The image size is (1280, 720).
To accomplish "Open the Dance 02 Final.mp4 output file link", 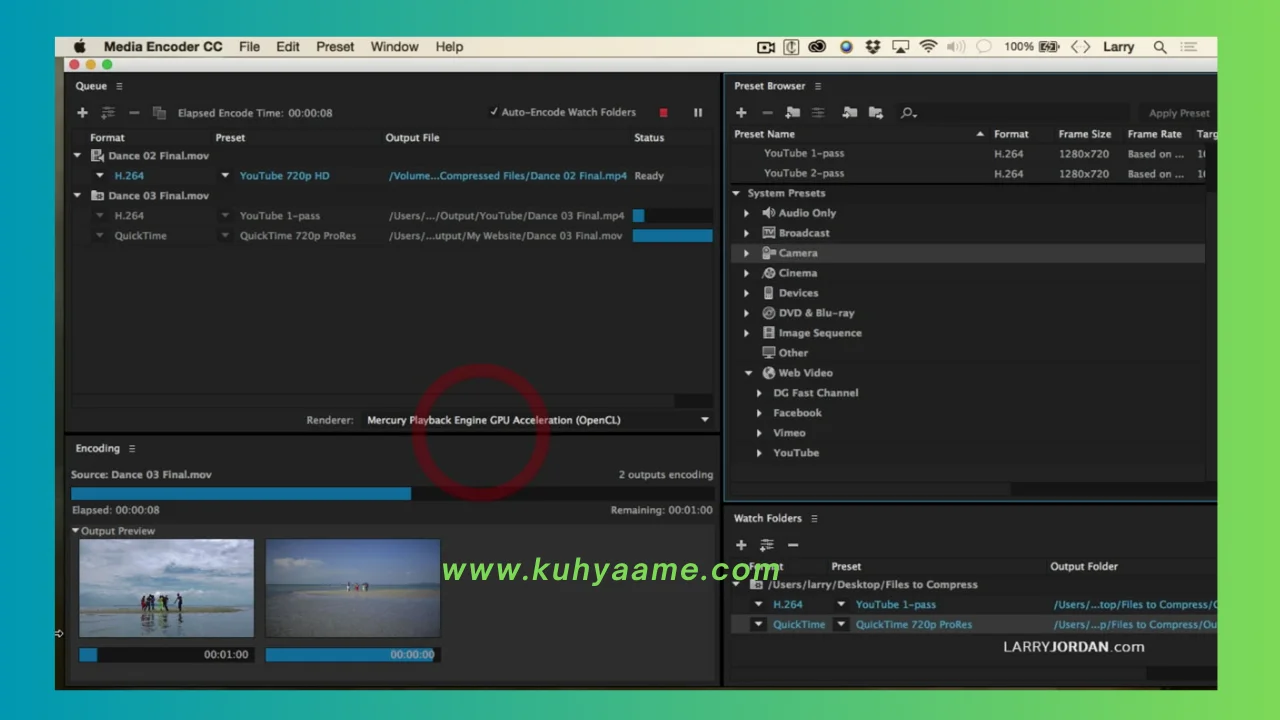I will coord(508,176).
